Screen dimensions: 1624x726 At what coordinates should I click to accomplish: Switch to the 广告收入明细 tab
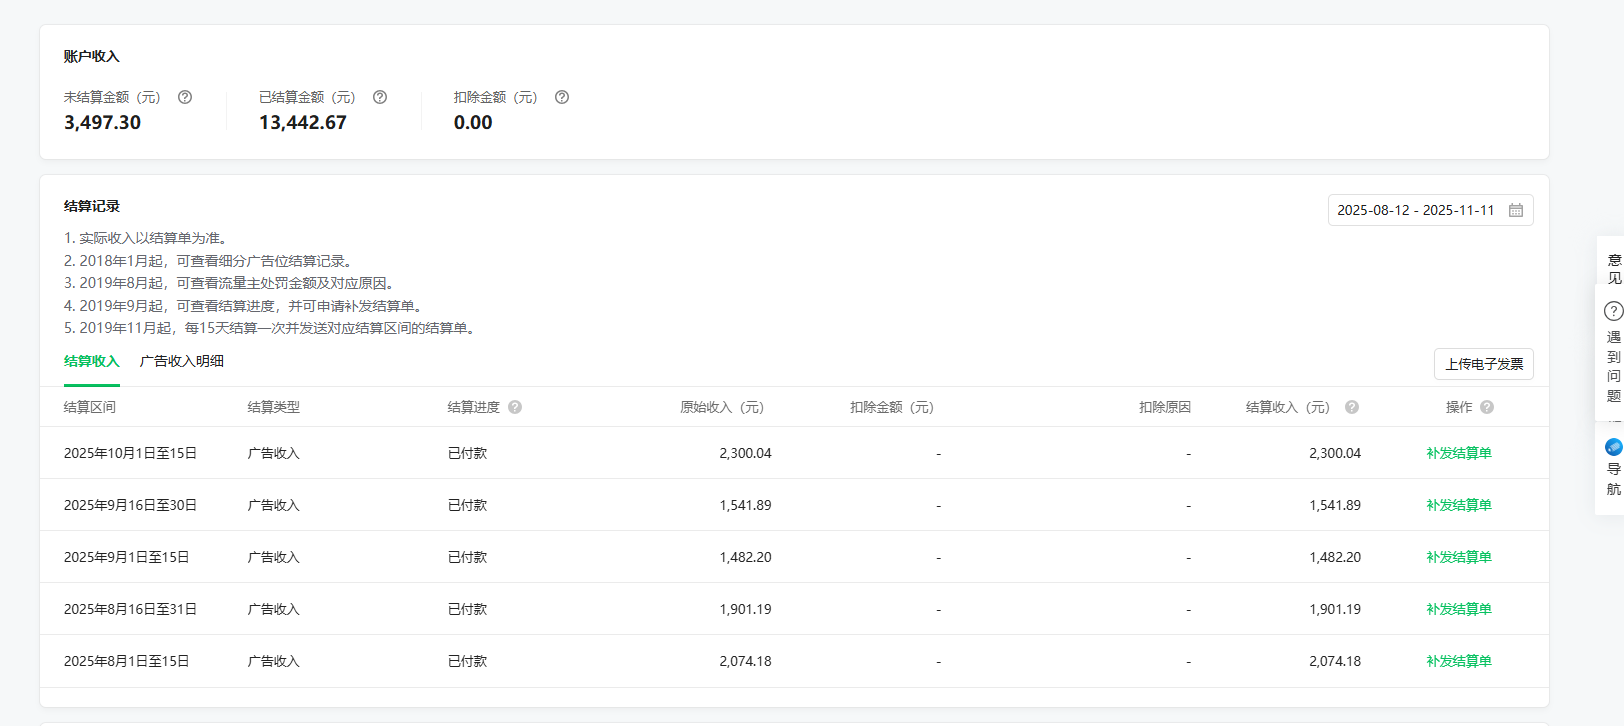click(182, 362)
